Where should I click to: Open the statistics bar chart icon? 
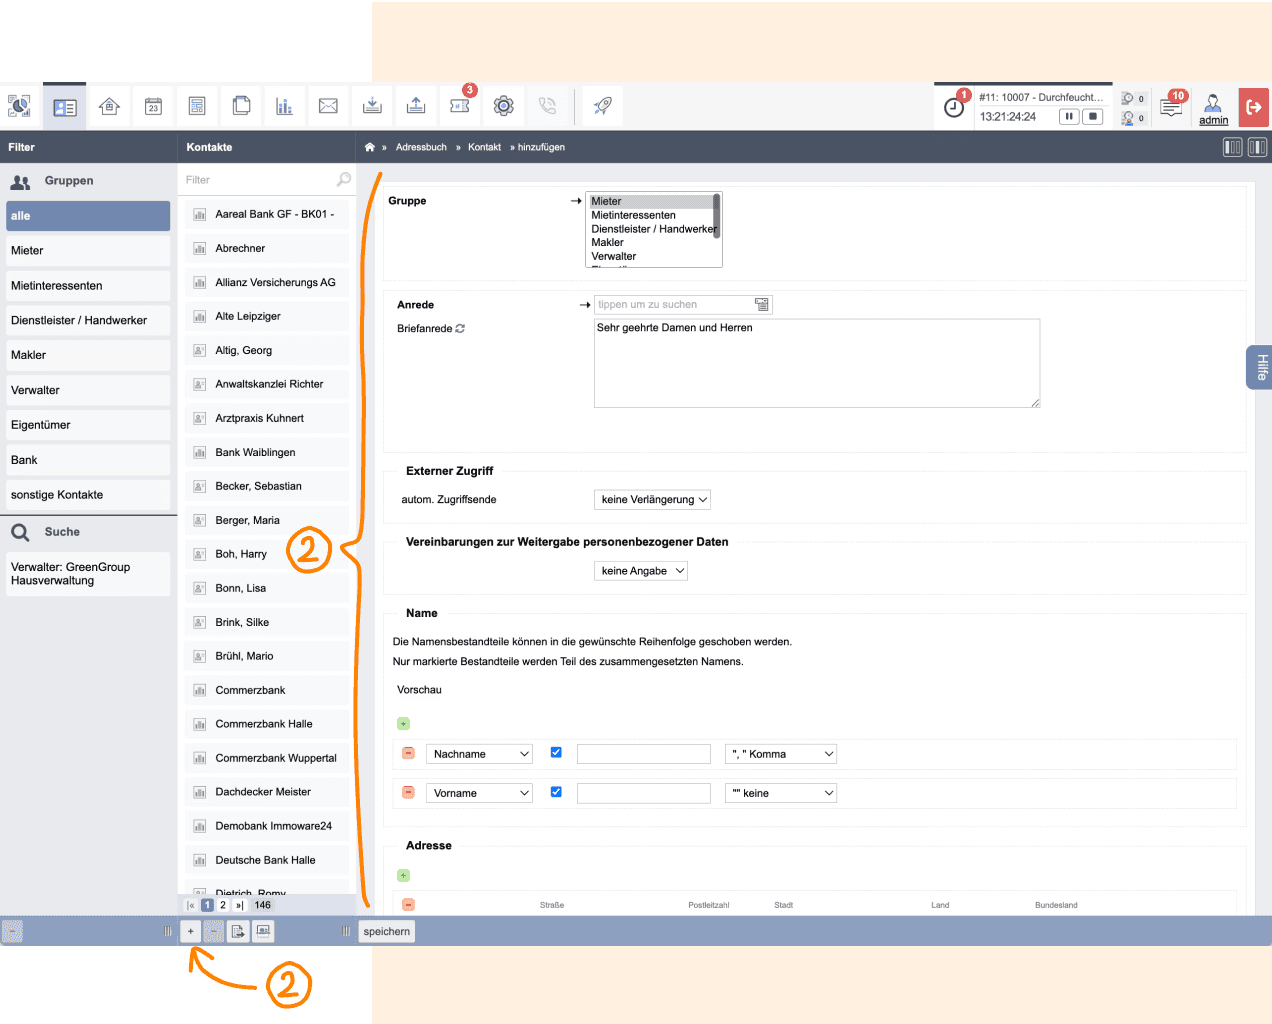pyautogui.click(x=284, y=106)
